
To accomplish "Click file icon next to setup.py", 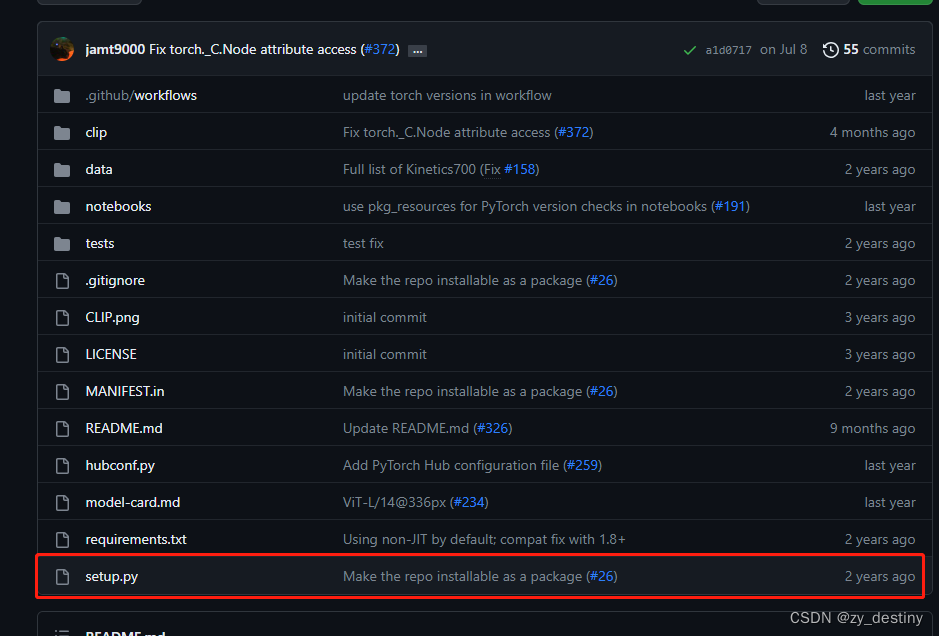I will (62, 577).
